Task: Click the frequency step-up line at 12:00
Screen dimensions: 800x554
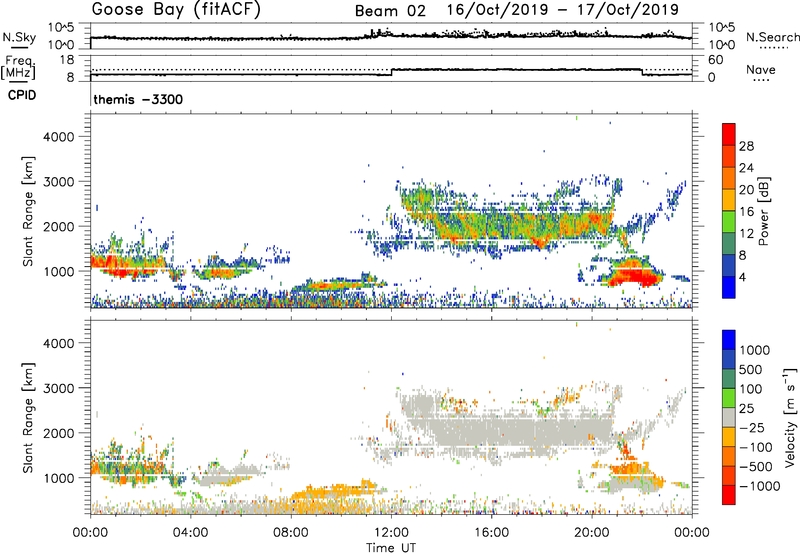Action: [x=391, y=72]
